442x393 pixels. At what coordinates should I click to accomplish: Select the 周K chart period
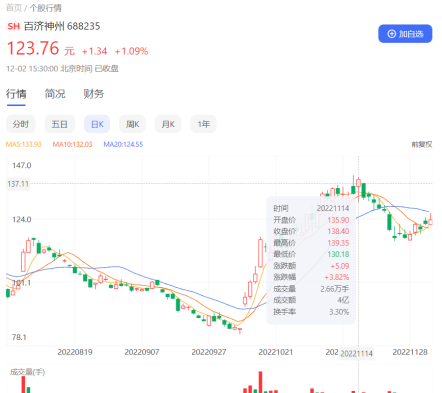click(132, 124)
